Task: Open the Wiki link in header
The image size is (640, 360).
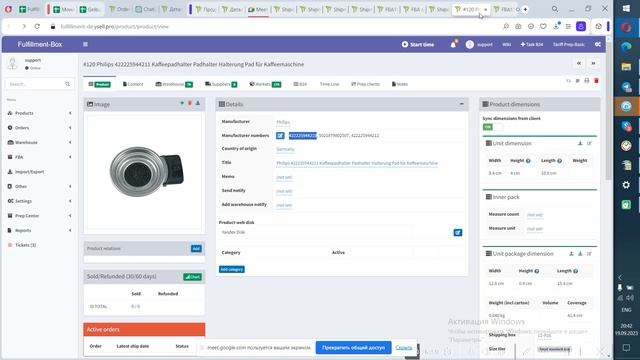Action: click(507, 44)
